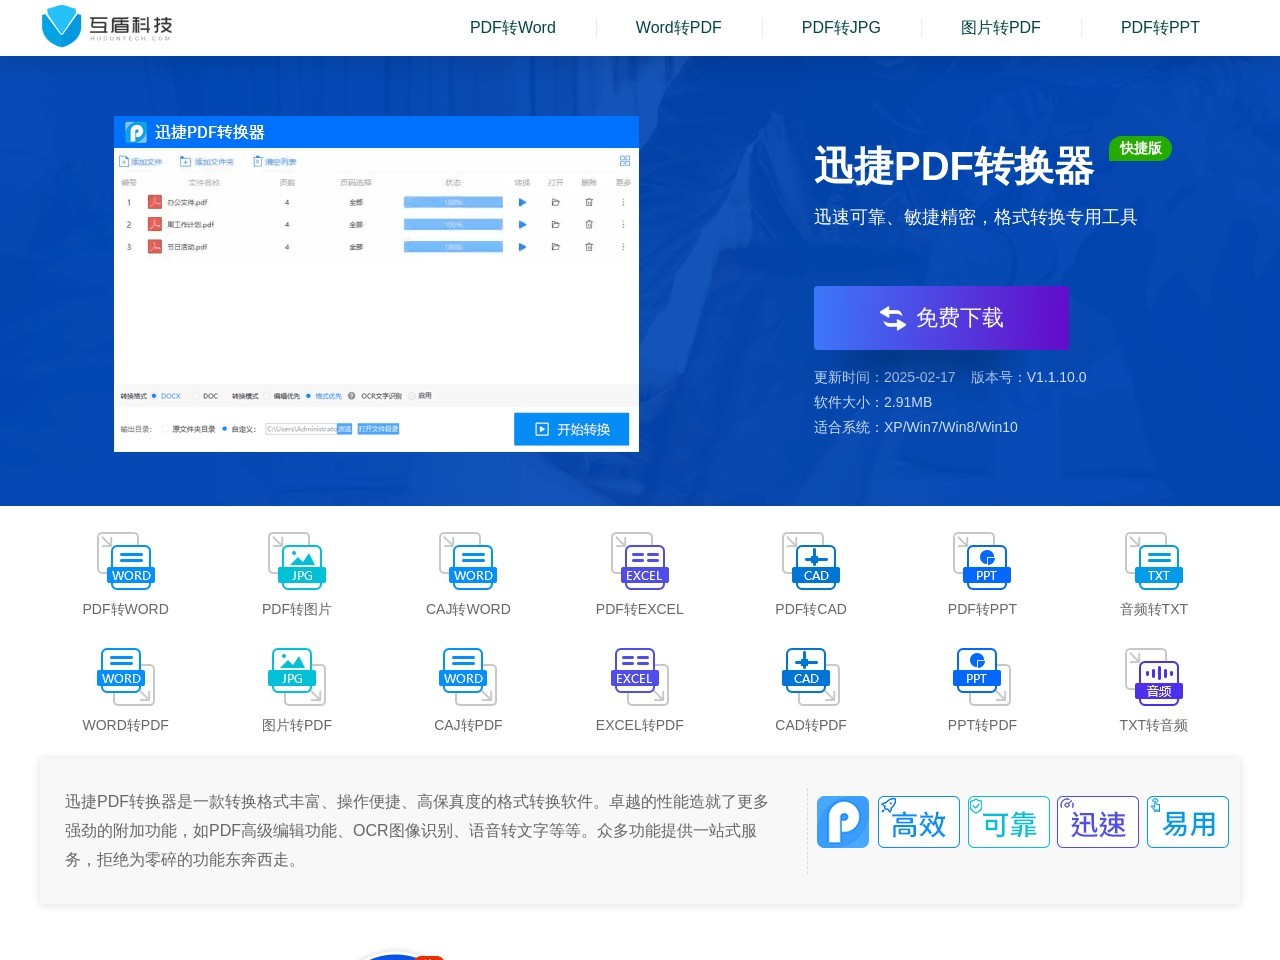
Task: Select the 格式优先 radio option
Action: [308, 396]
